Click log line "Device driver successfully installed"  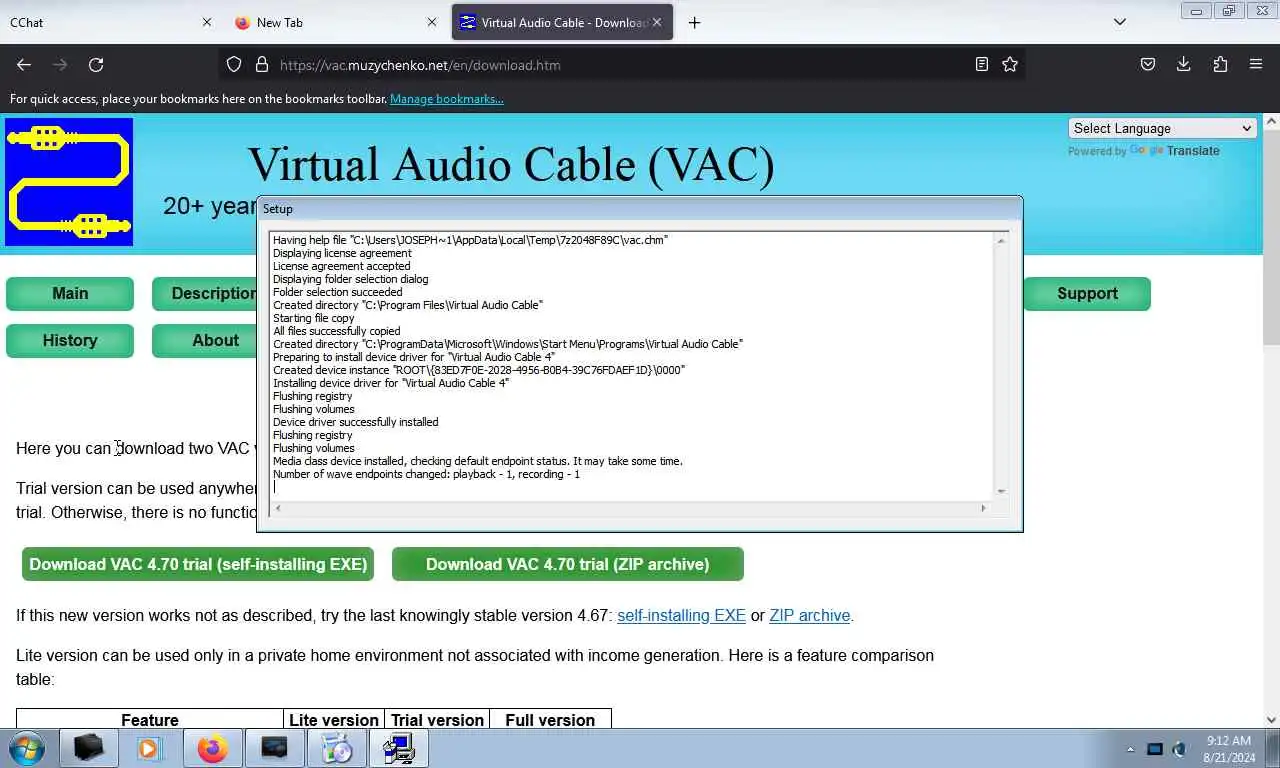356,422
